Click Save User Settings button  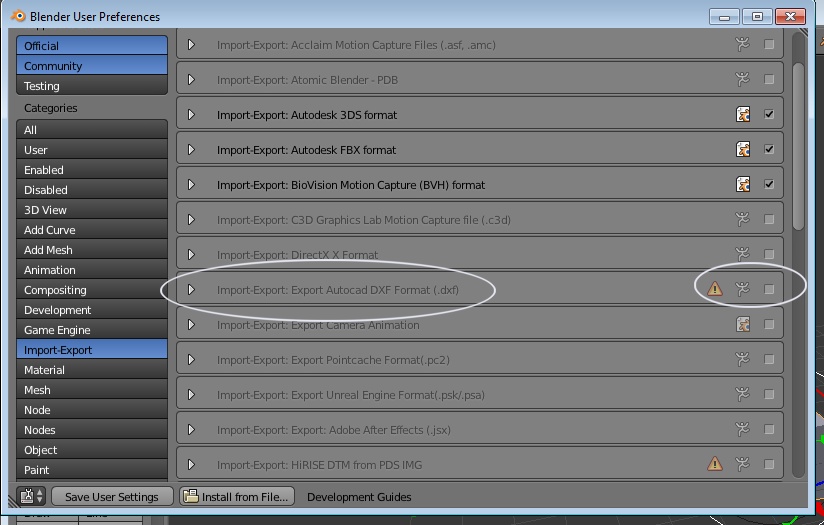click(x=112, y=496)
